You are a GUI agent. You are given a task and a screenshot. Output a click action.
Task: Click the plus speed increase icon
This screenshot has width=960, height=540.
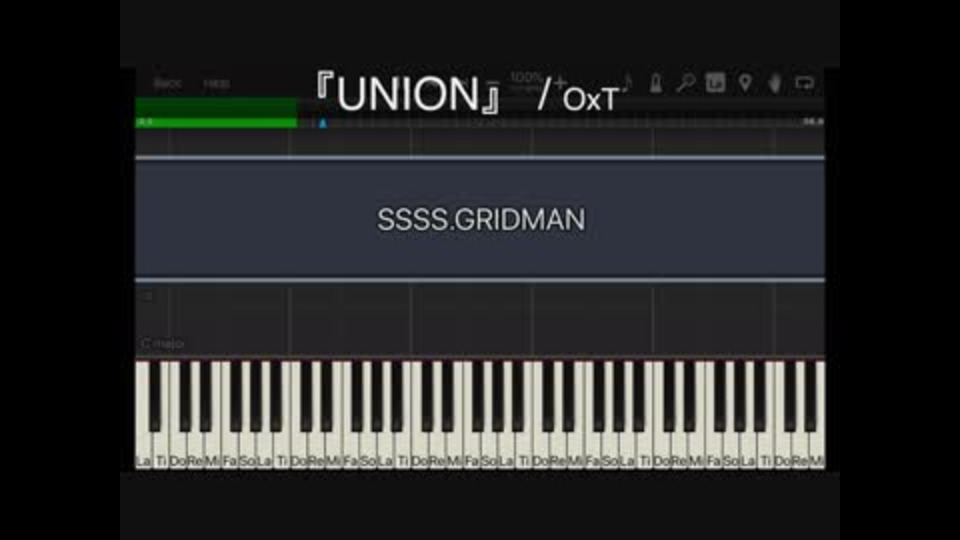coord(559,82)
